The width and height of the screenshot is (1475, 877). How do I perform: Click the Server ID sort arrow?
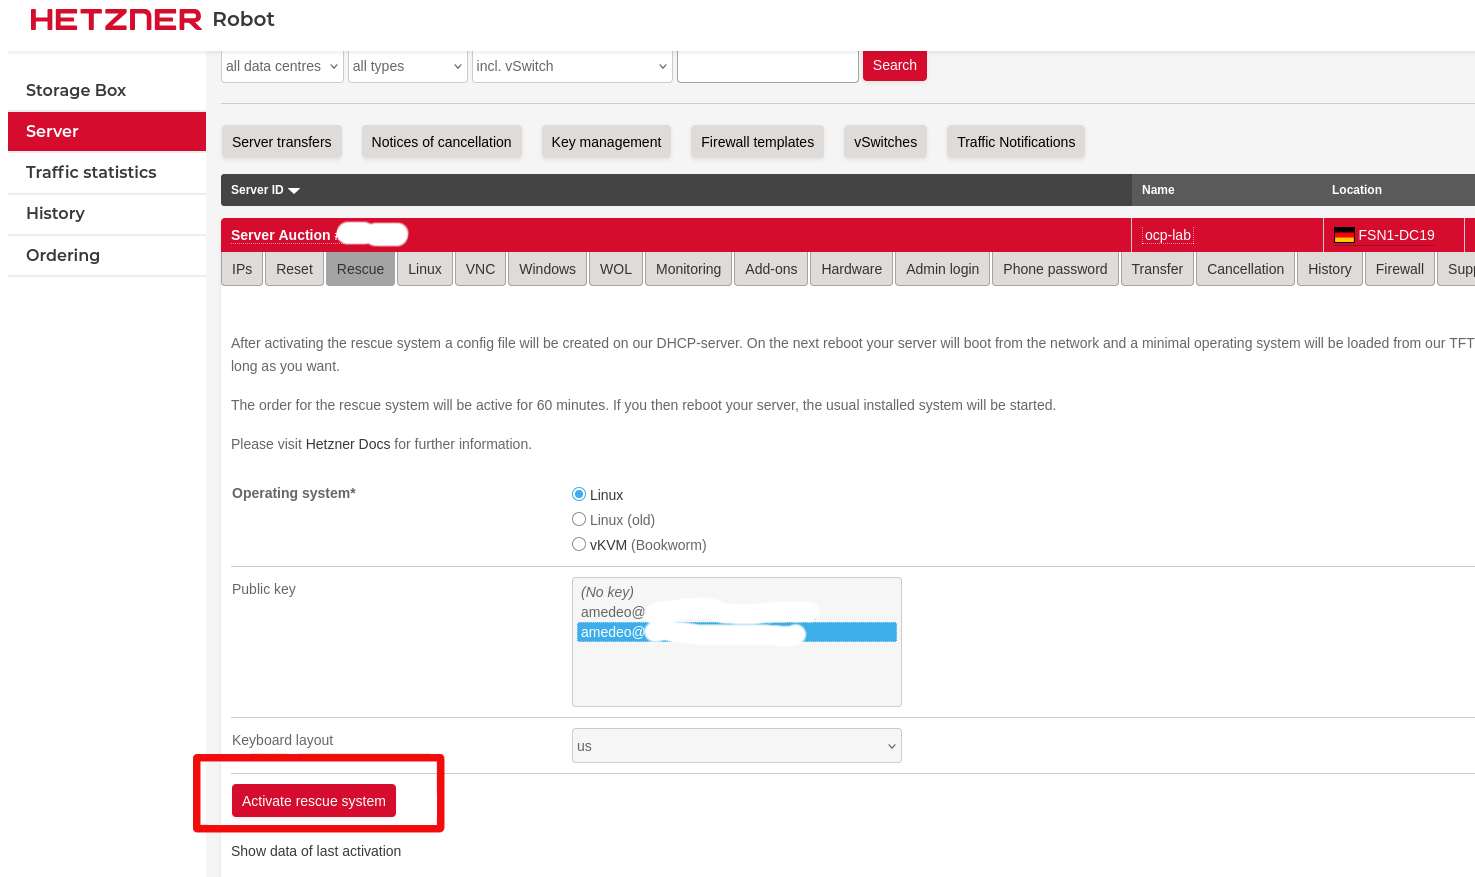tap(294, 190)
